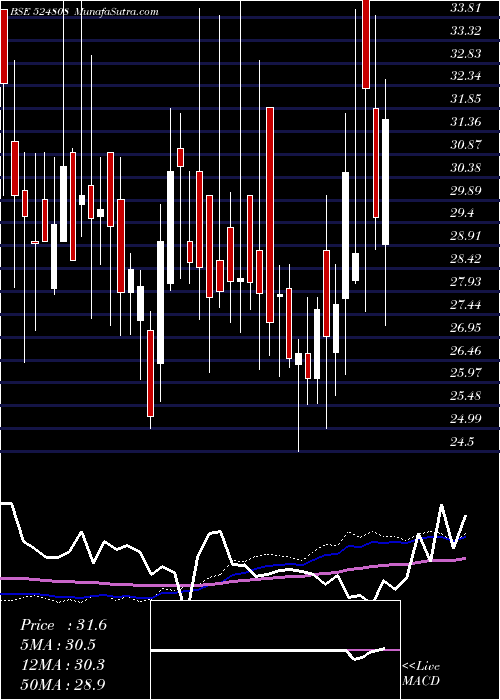Click the 29.4 price axis label
500x700 pixels.
pos(462,213)
